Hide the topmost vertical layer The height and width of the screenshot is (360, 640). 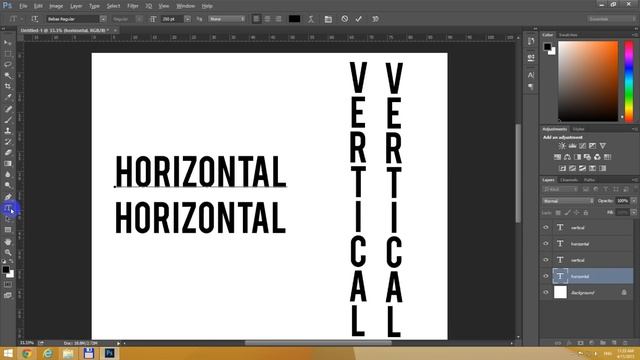[x=546, y=227]
